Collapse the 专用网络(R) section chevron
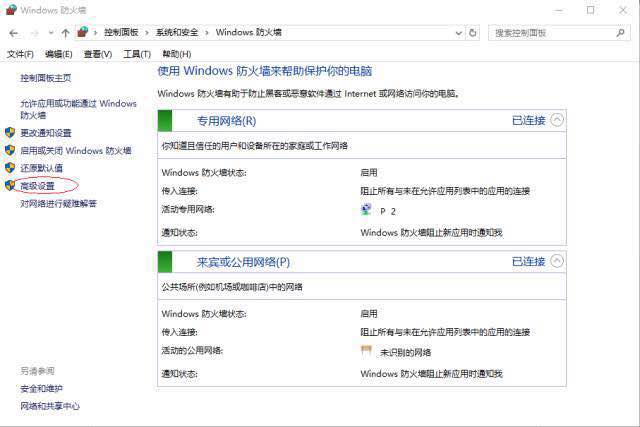Viewport: 640px width, 427px height. (x=557, y=120)
